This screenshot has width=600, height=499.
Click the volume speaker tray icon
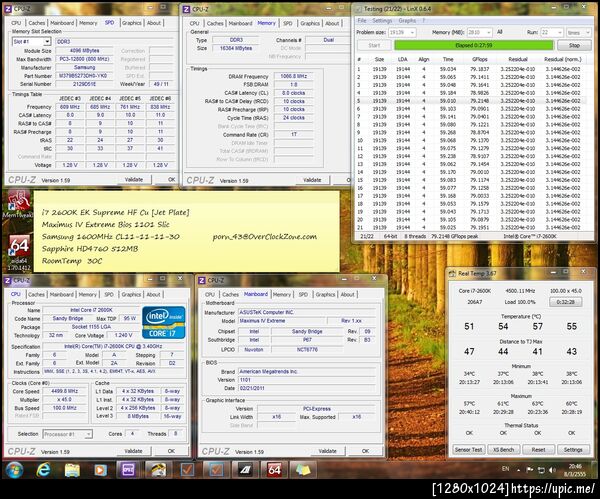click(x=553, y=470)
